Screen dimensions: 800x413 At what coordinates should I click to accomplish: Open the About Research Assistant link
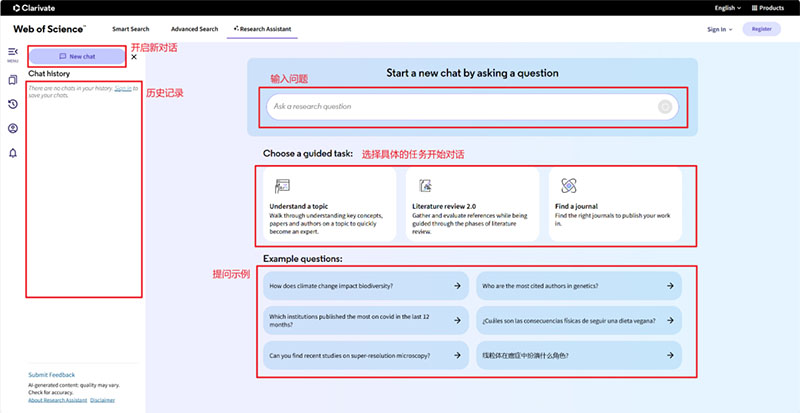58,400
